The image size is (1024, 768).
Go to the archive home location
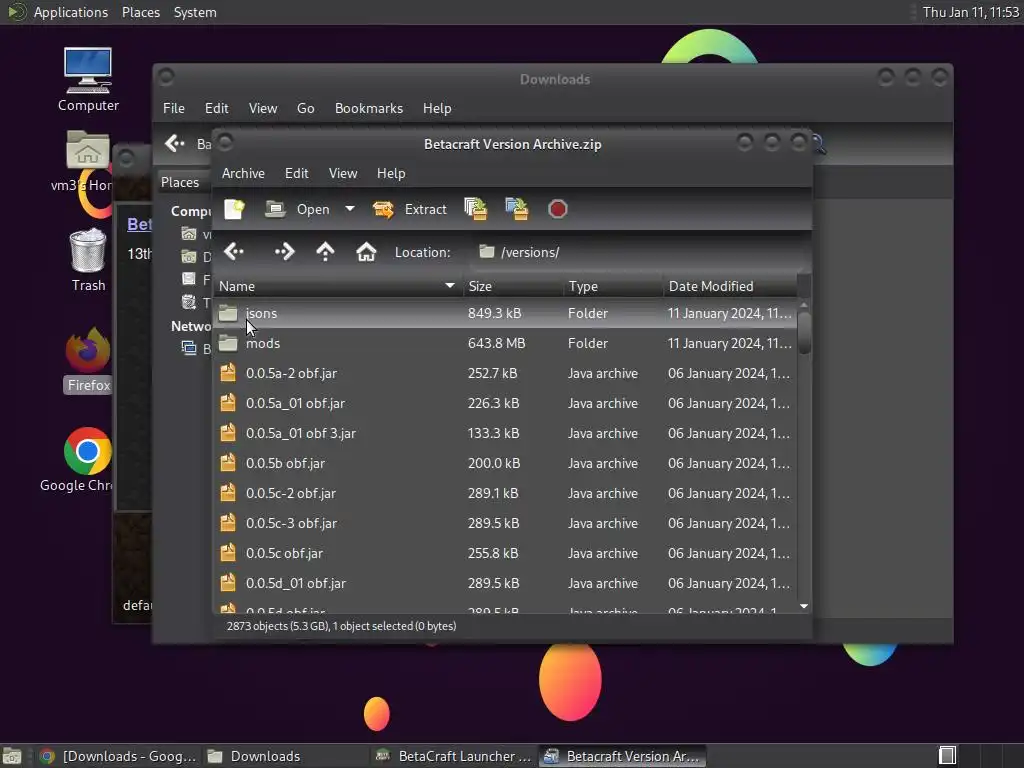coord(366,251)
